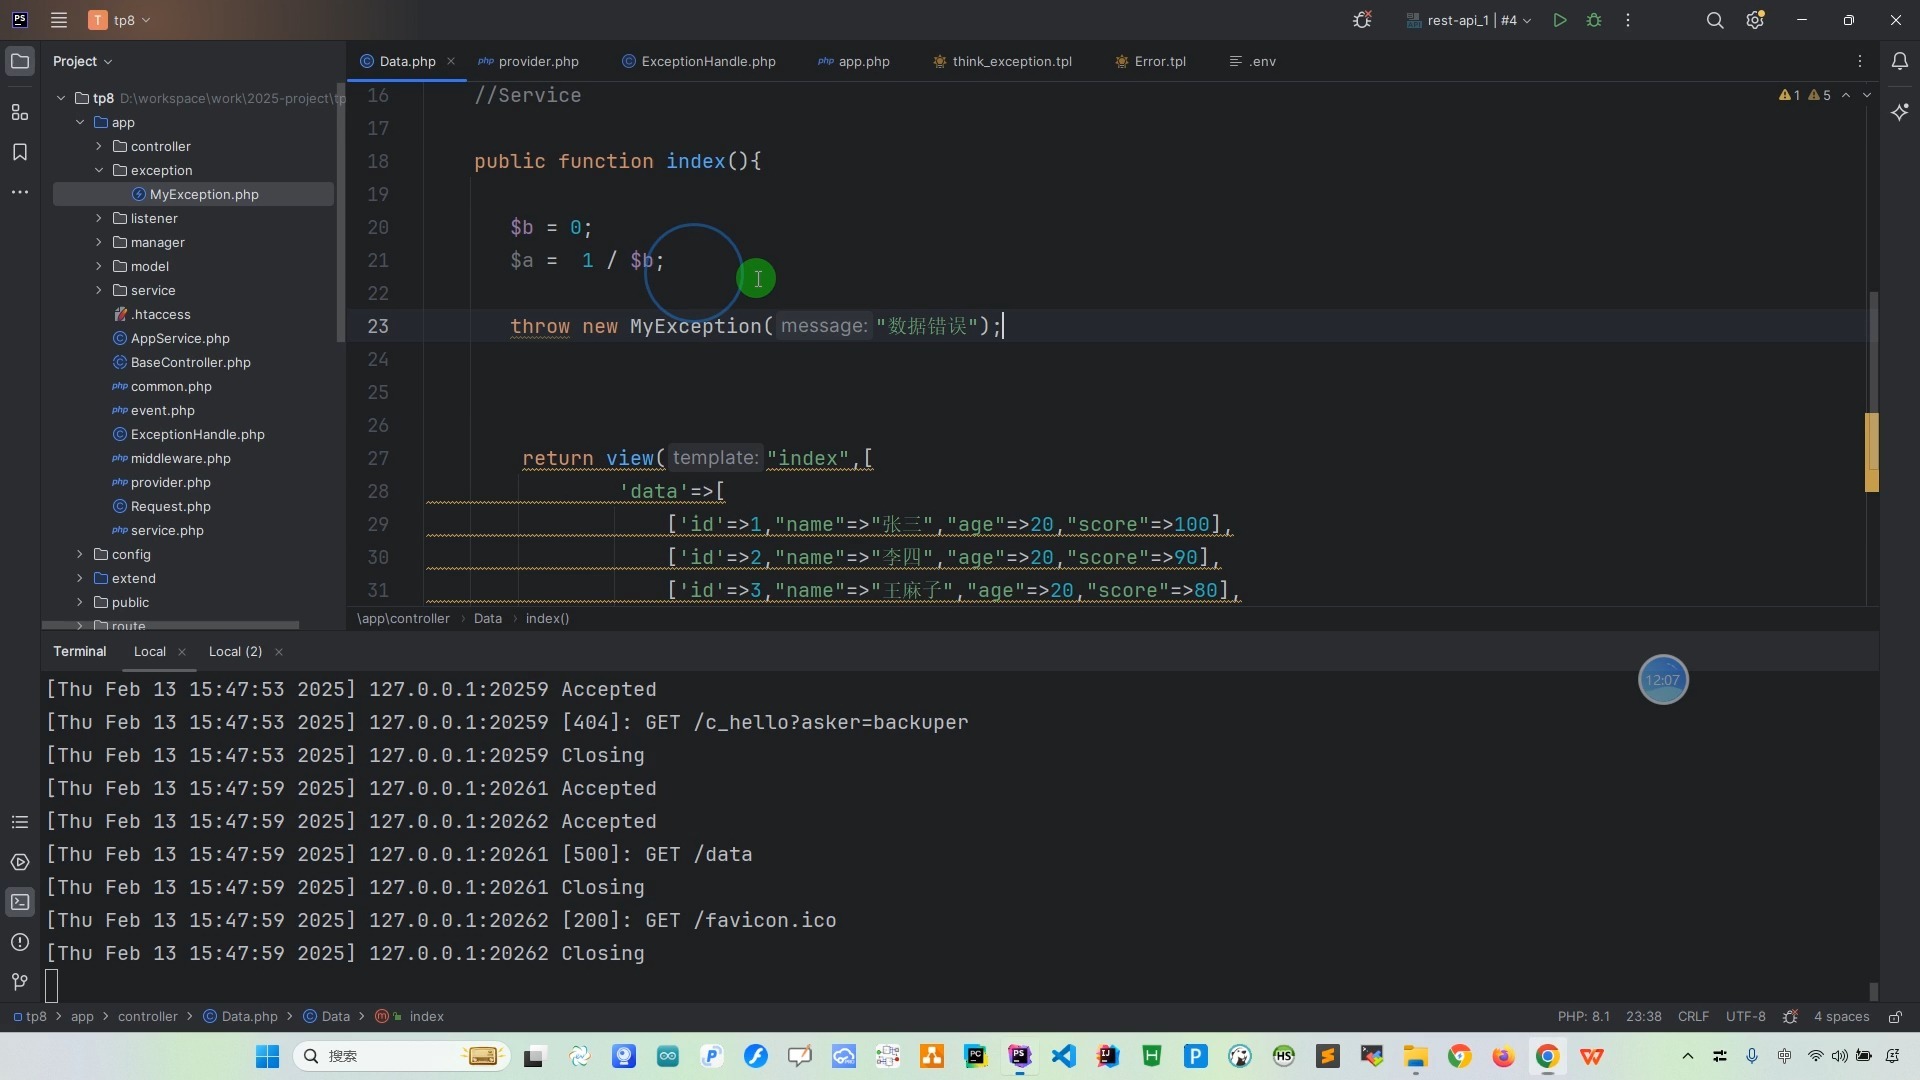Switch to Error.tpl editor tab
The width and height of the screenshot is (1920, 1080).
tap(1150, 61)
